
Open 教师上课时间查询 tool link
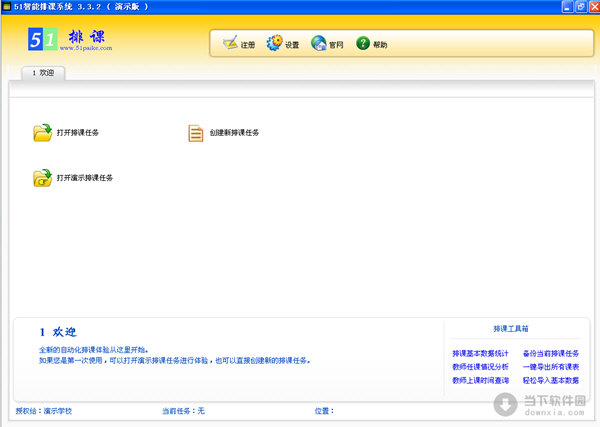pos(480,380)
